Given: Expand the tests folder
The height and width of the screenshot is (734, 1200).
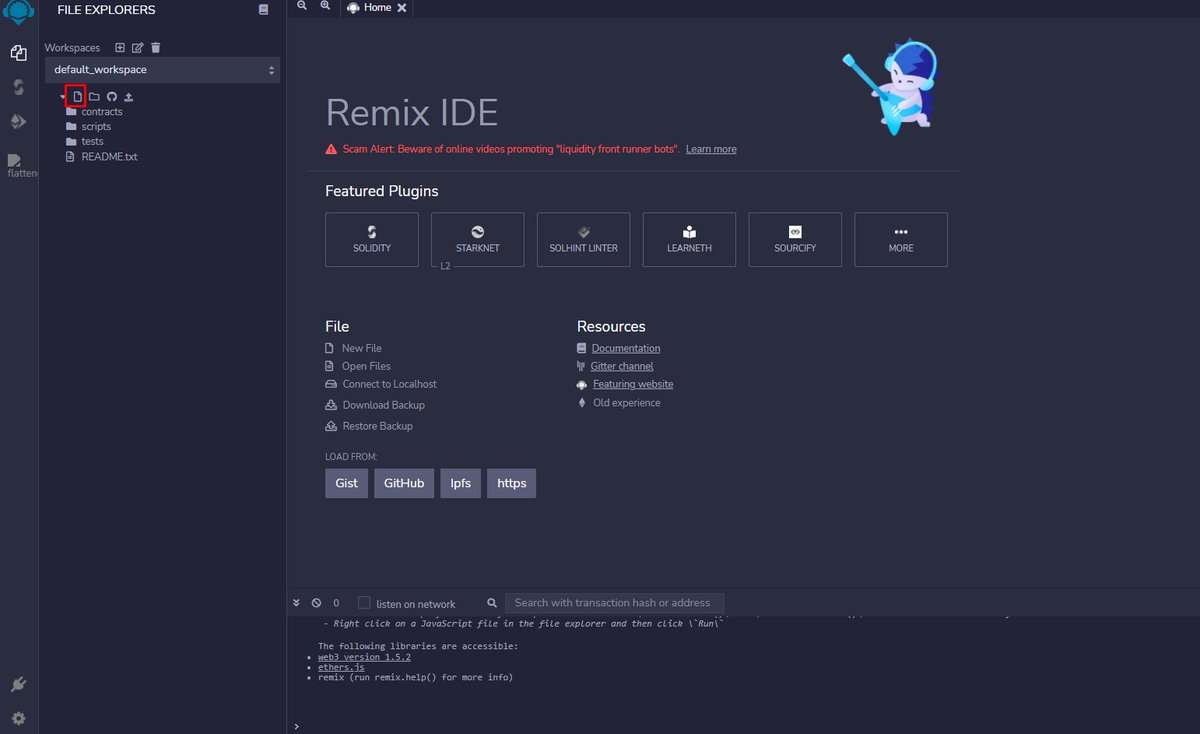Looking at the screenshot, I should 92,142.
